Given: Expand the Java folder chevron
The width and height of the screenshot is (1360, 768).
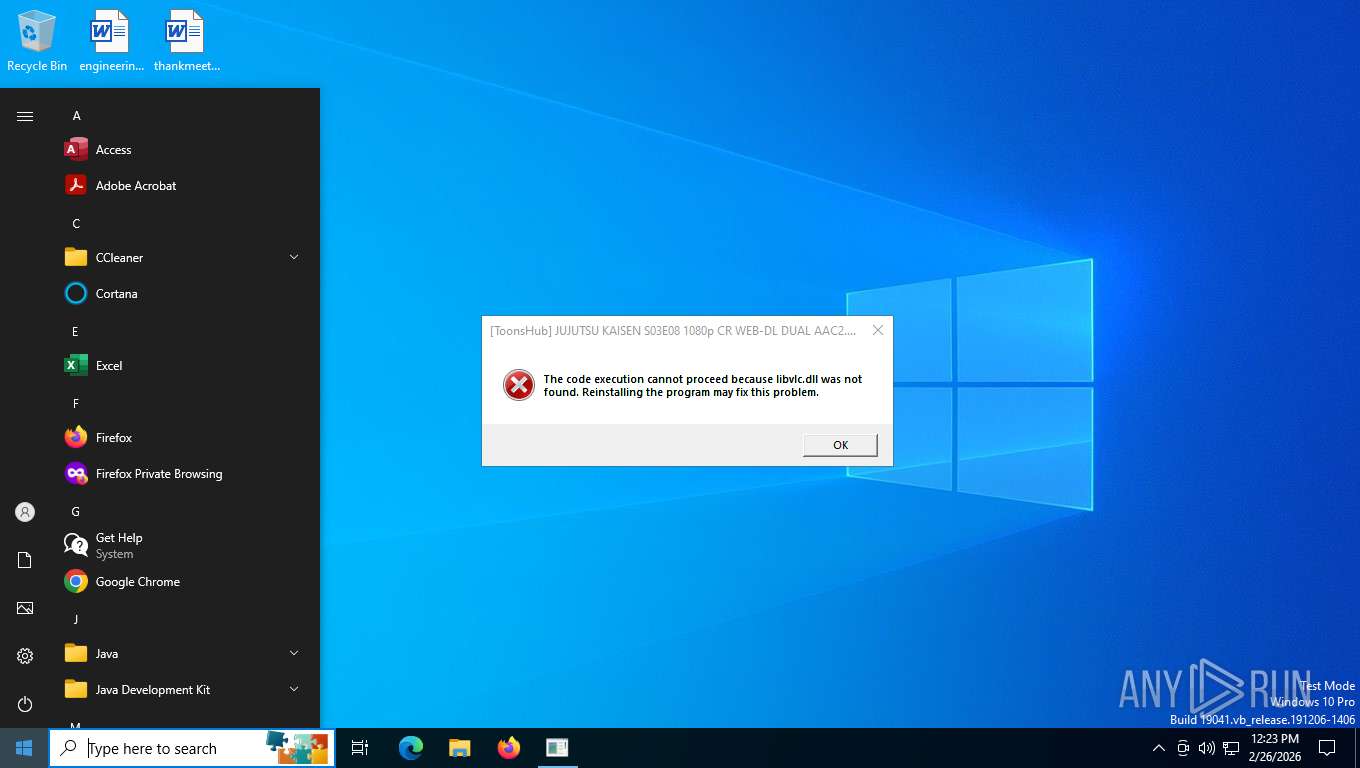Looking at the screenshot, I should click(x=294, y=654).
